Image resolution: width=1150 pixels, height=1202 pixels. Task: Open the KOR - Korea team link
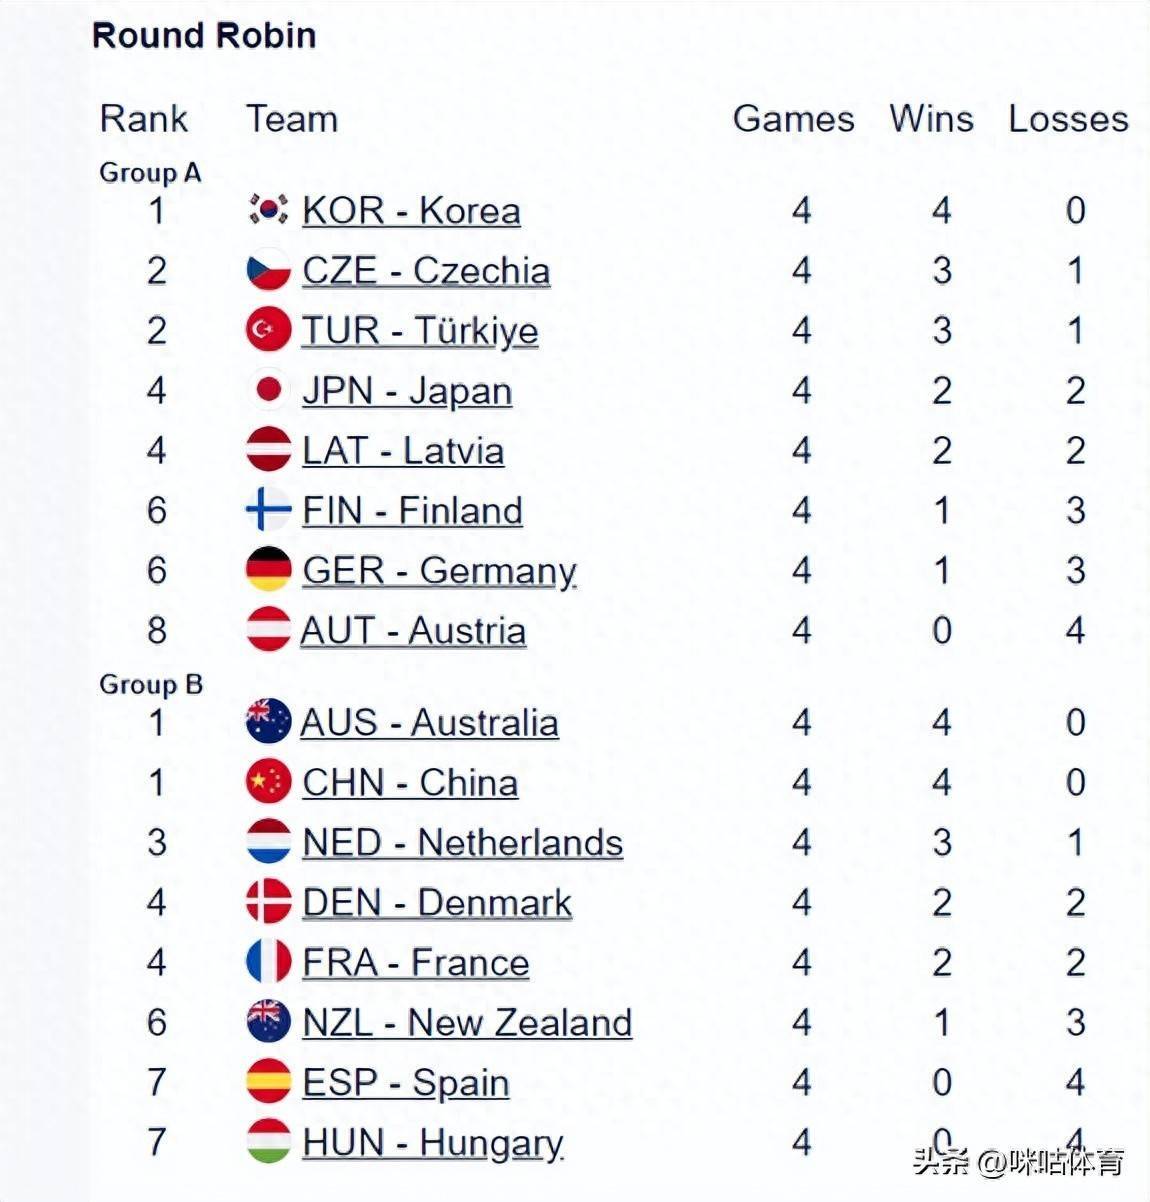click(411, 211)
